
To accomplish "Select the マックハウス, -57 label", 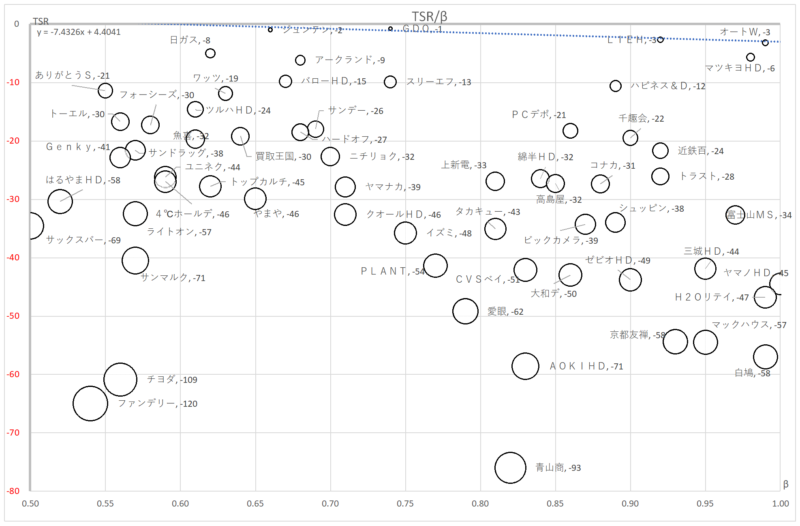I will (749, 325).
